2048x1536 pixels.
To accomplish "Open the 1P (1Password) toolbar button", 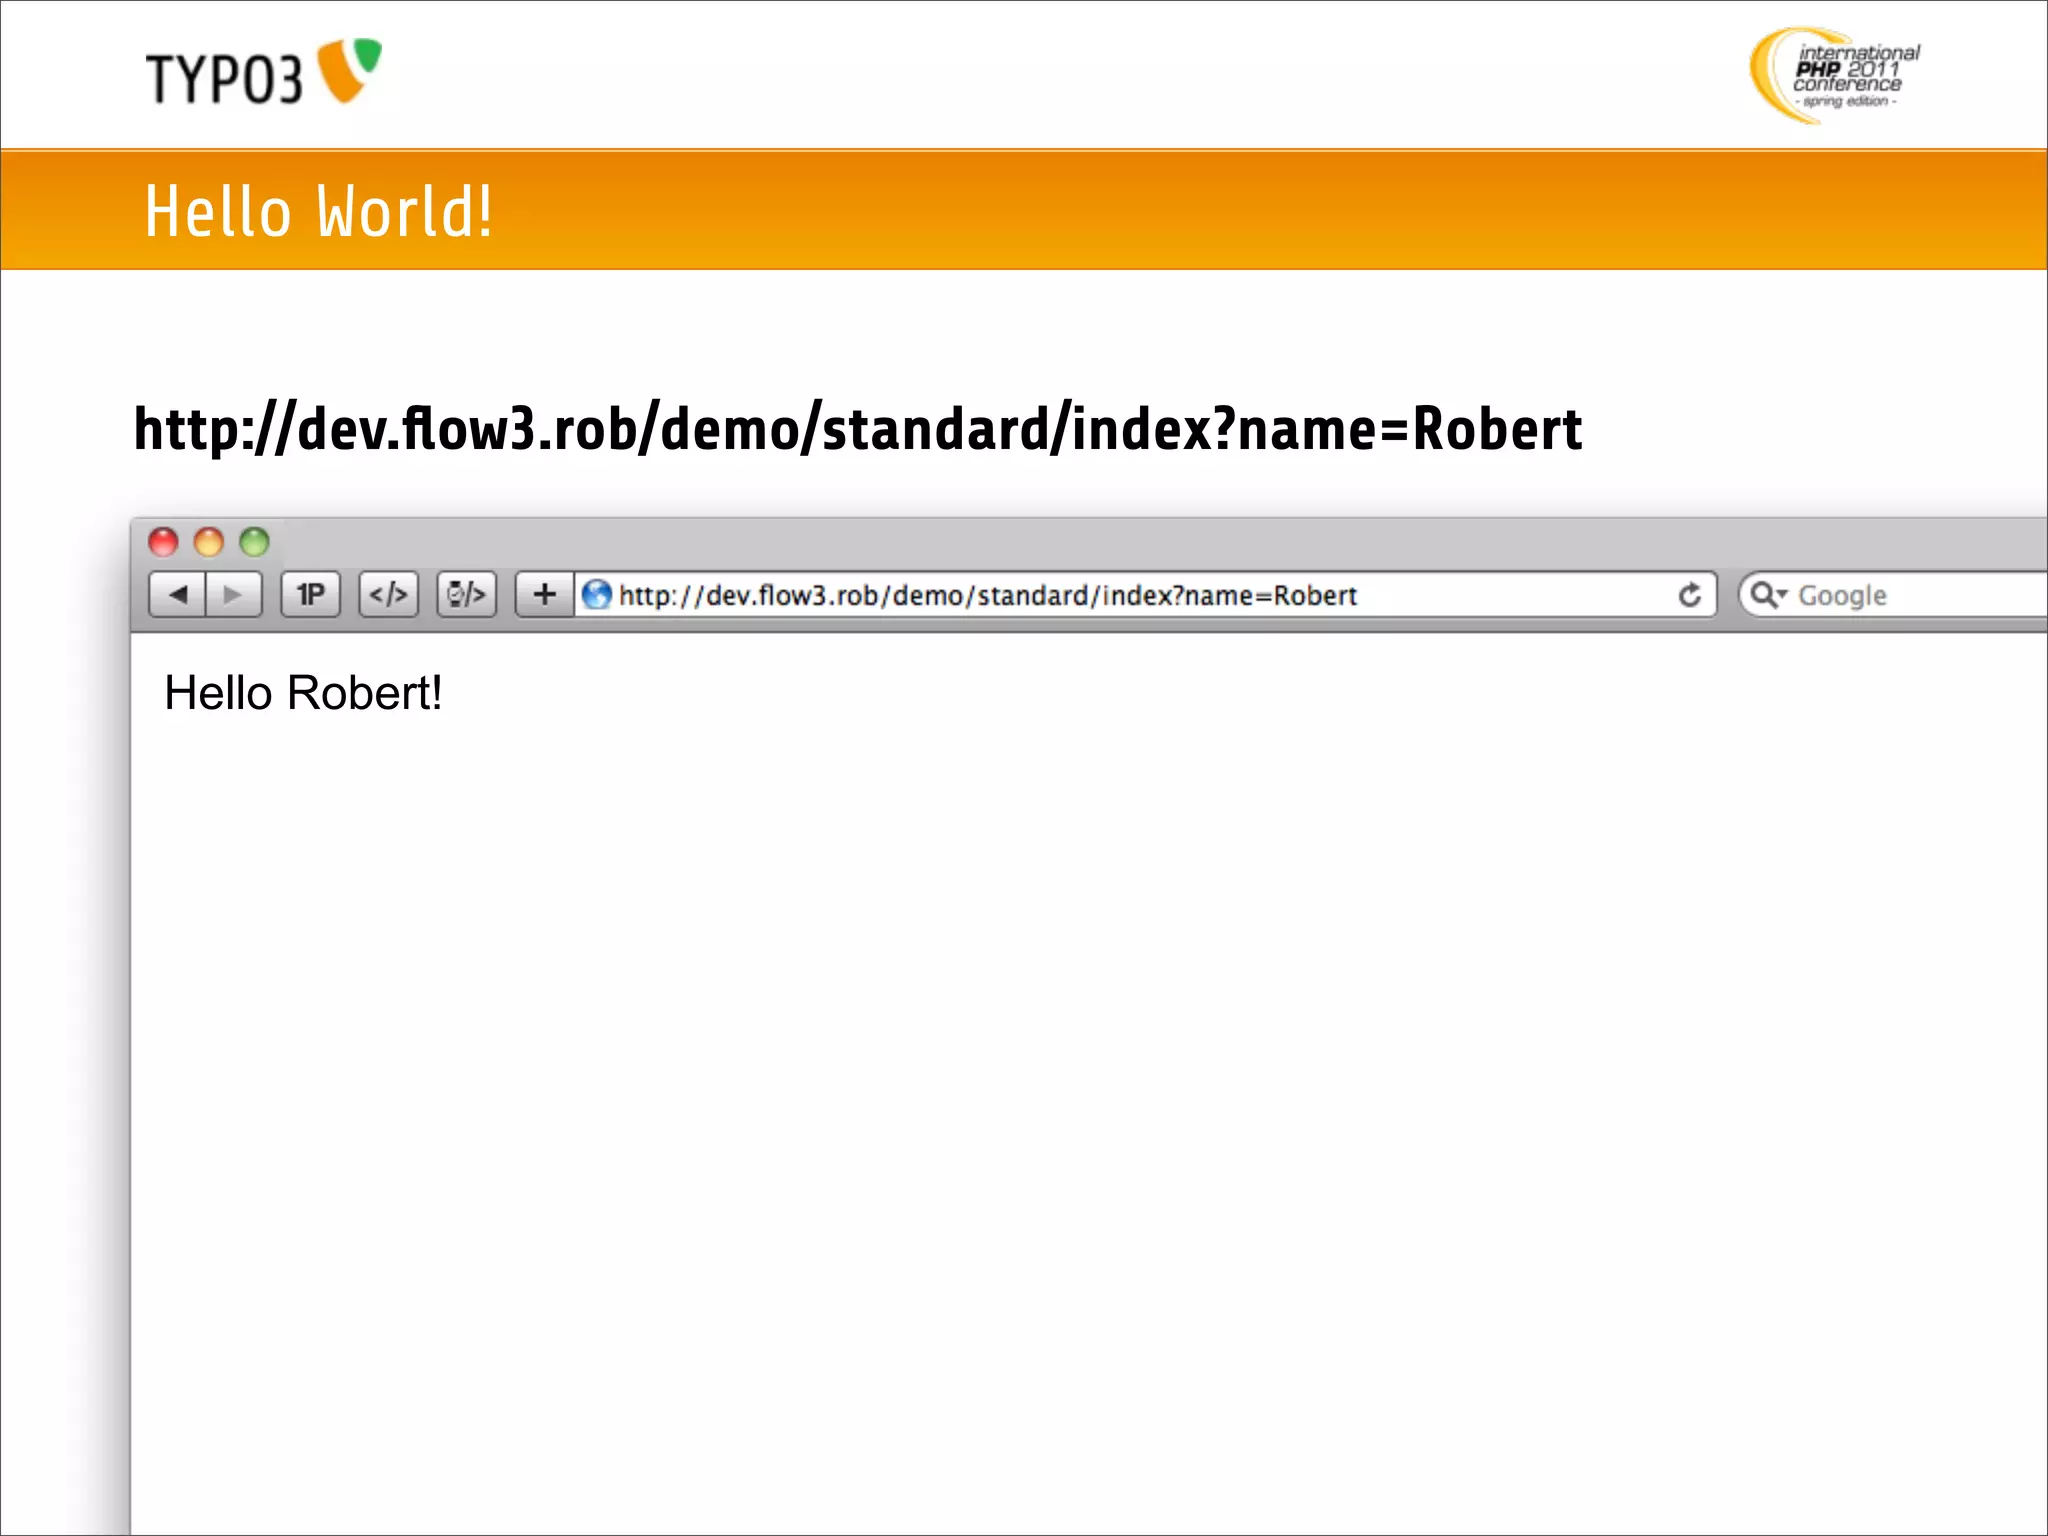I will [x=310, y=595].
